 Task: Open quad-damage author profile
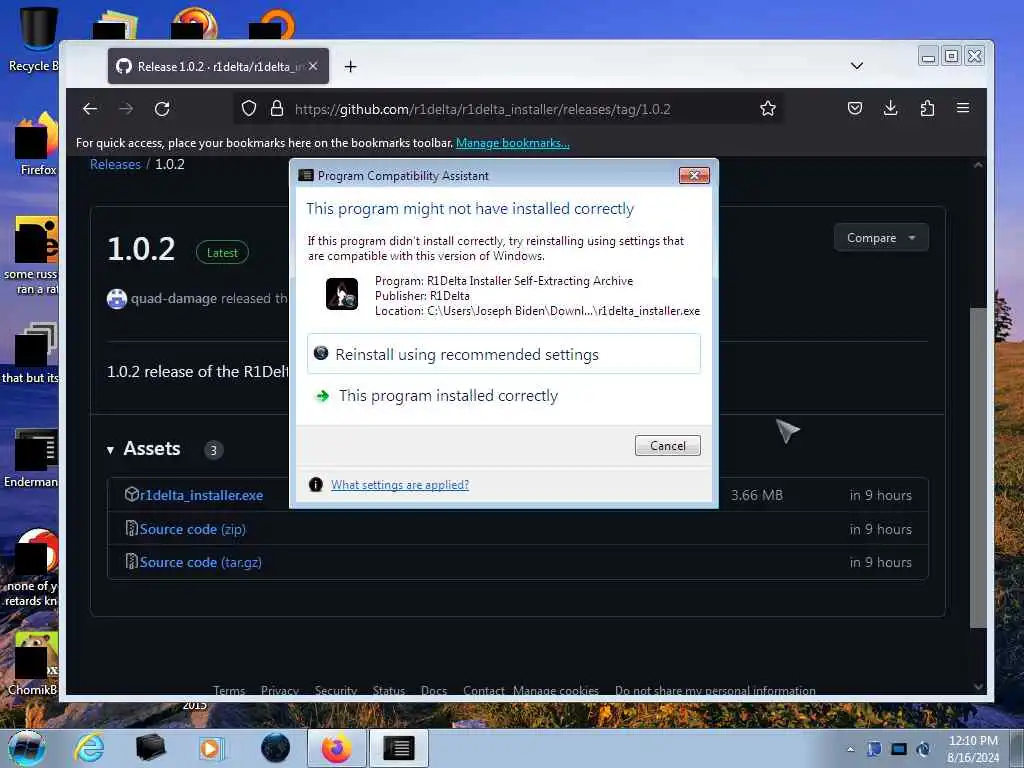[x=174, y=298]
